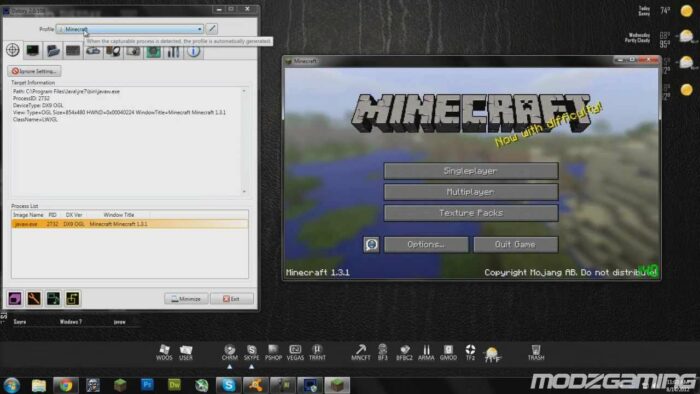This screenshot has height=394, width=700.
Task: Launch the TRRNT dock shortcut
Action: (x=317, y=352)
